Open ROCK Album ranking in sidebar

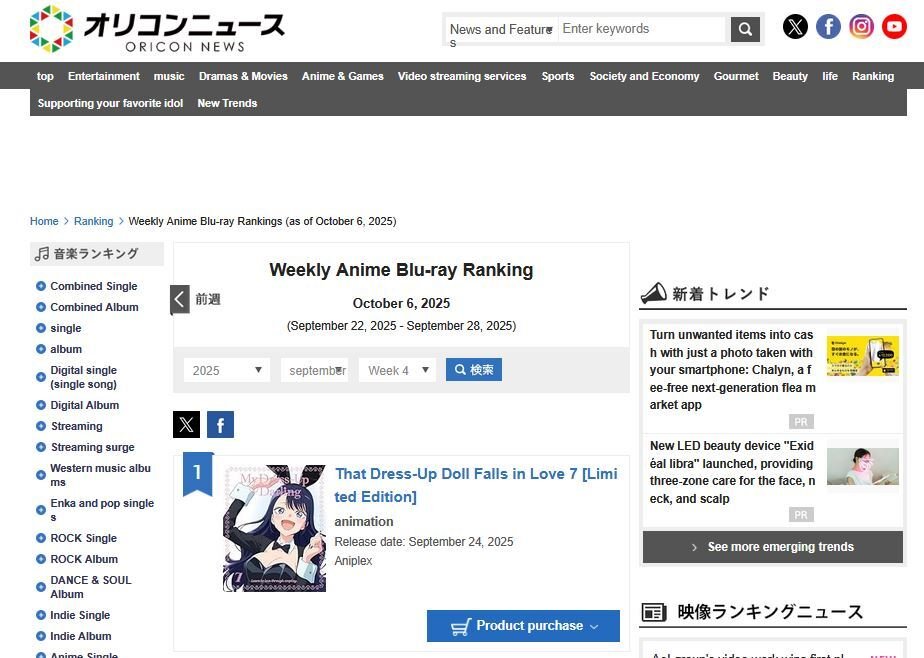pyautogui.click(x=84, y=559)
